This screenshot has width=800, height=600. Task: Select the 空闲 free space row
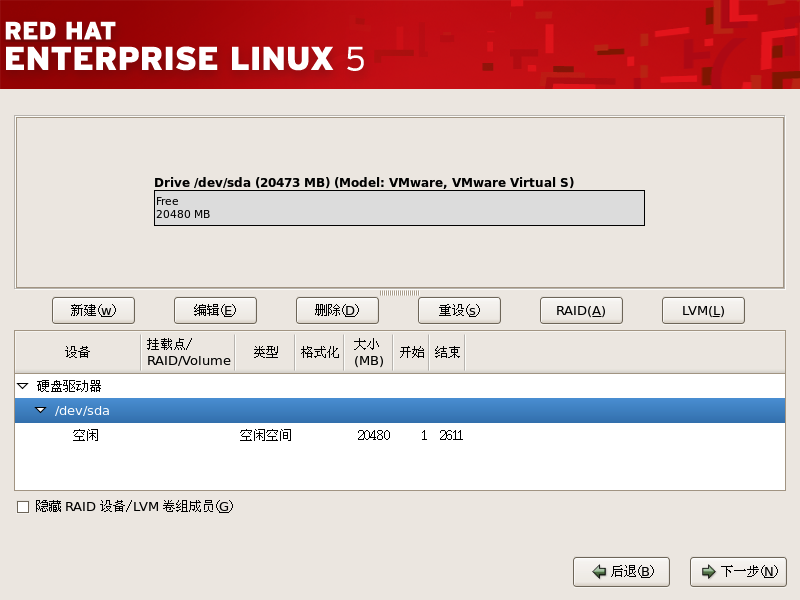(86, 436)
